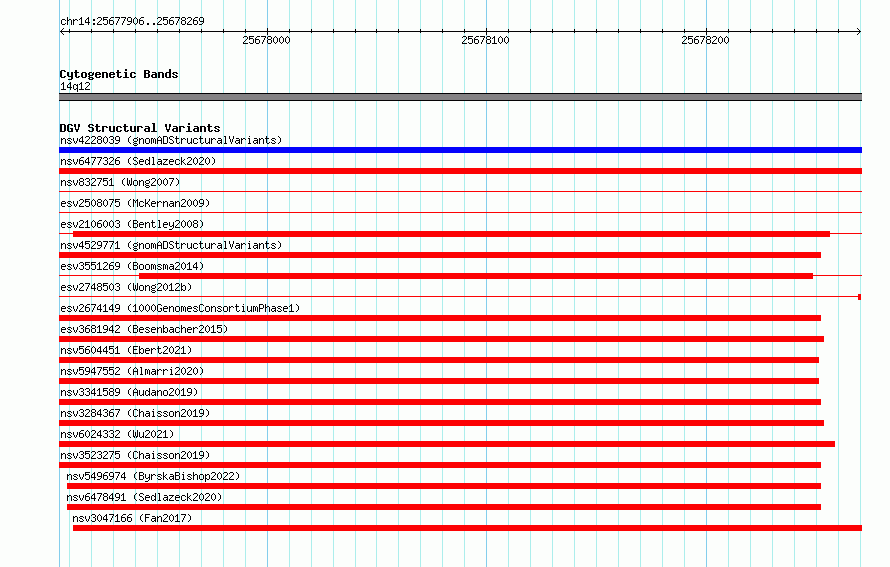The image size is (890, 567).
Task: Click the 14q12 band label
Action: tap(75, 86)
